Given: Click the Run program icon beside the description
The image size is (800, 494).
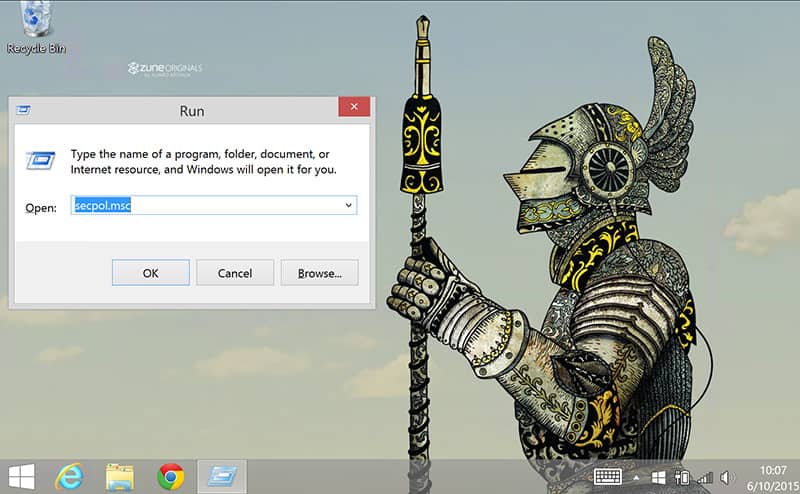Looking at the screenshot, I should tap(40, 161).
